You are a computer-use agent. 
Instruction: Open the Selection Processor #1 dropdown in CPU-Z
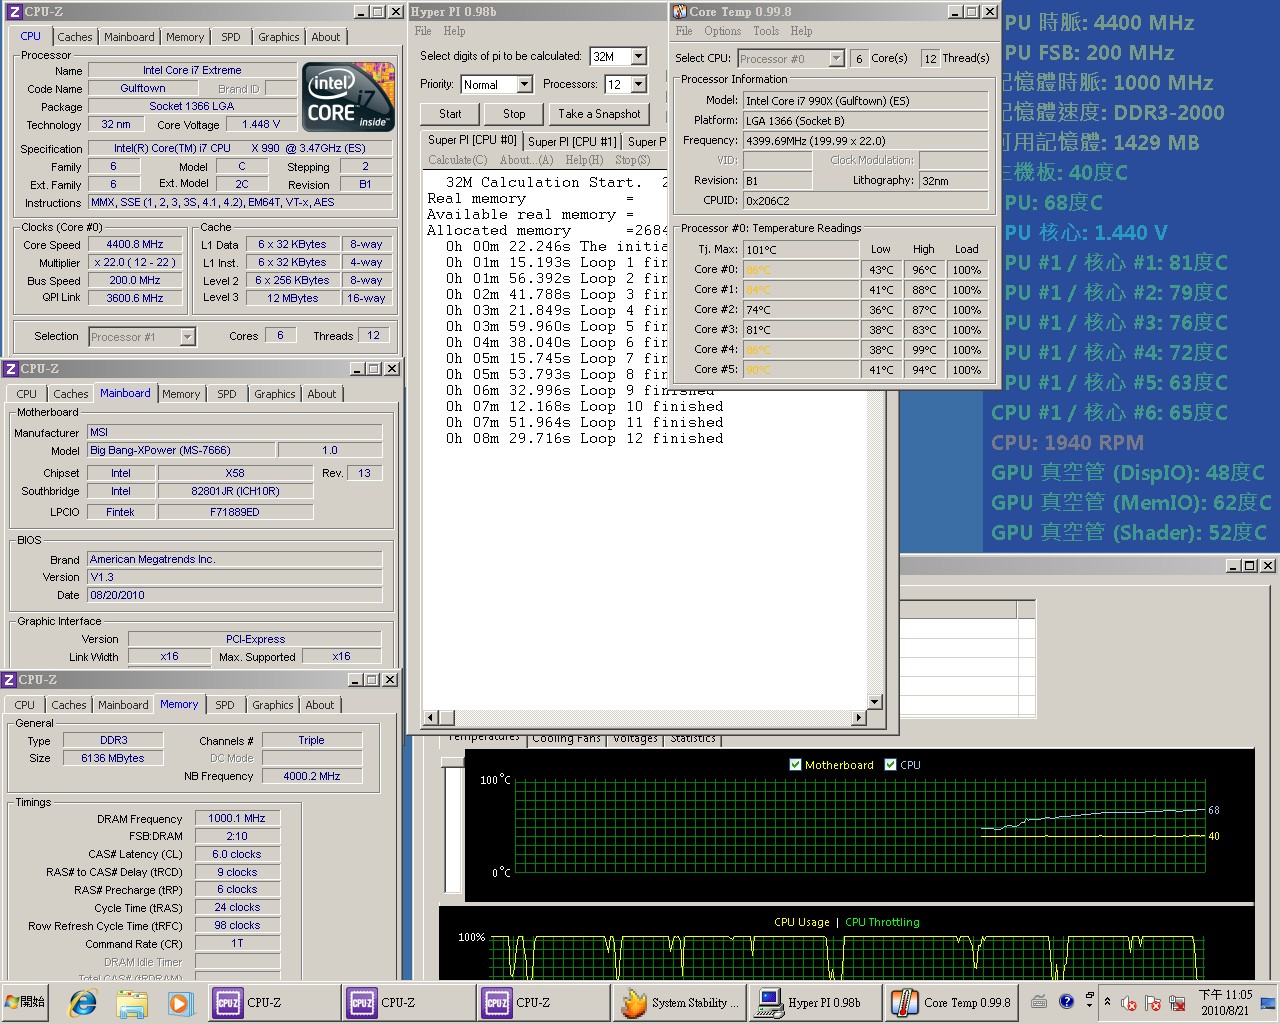pyautogui.click(x=187, y=337)
